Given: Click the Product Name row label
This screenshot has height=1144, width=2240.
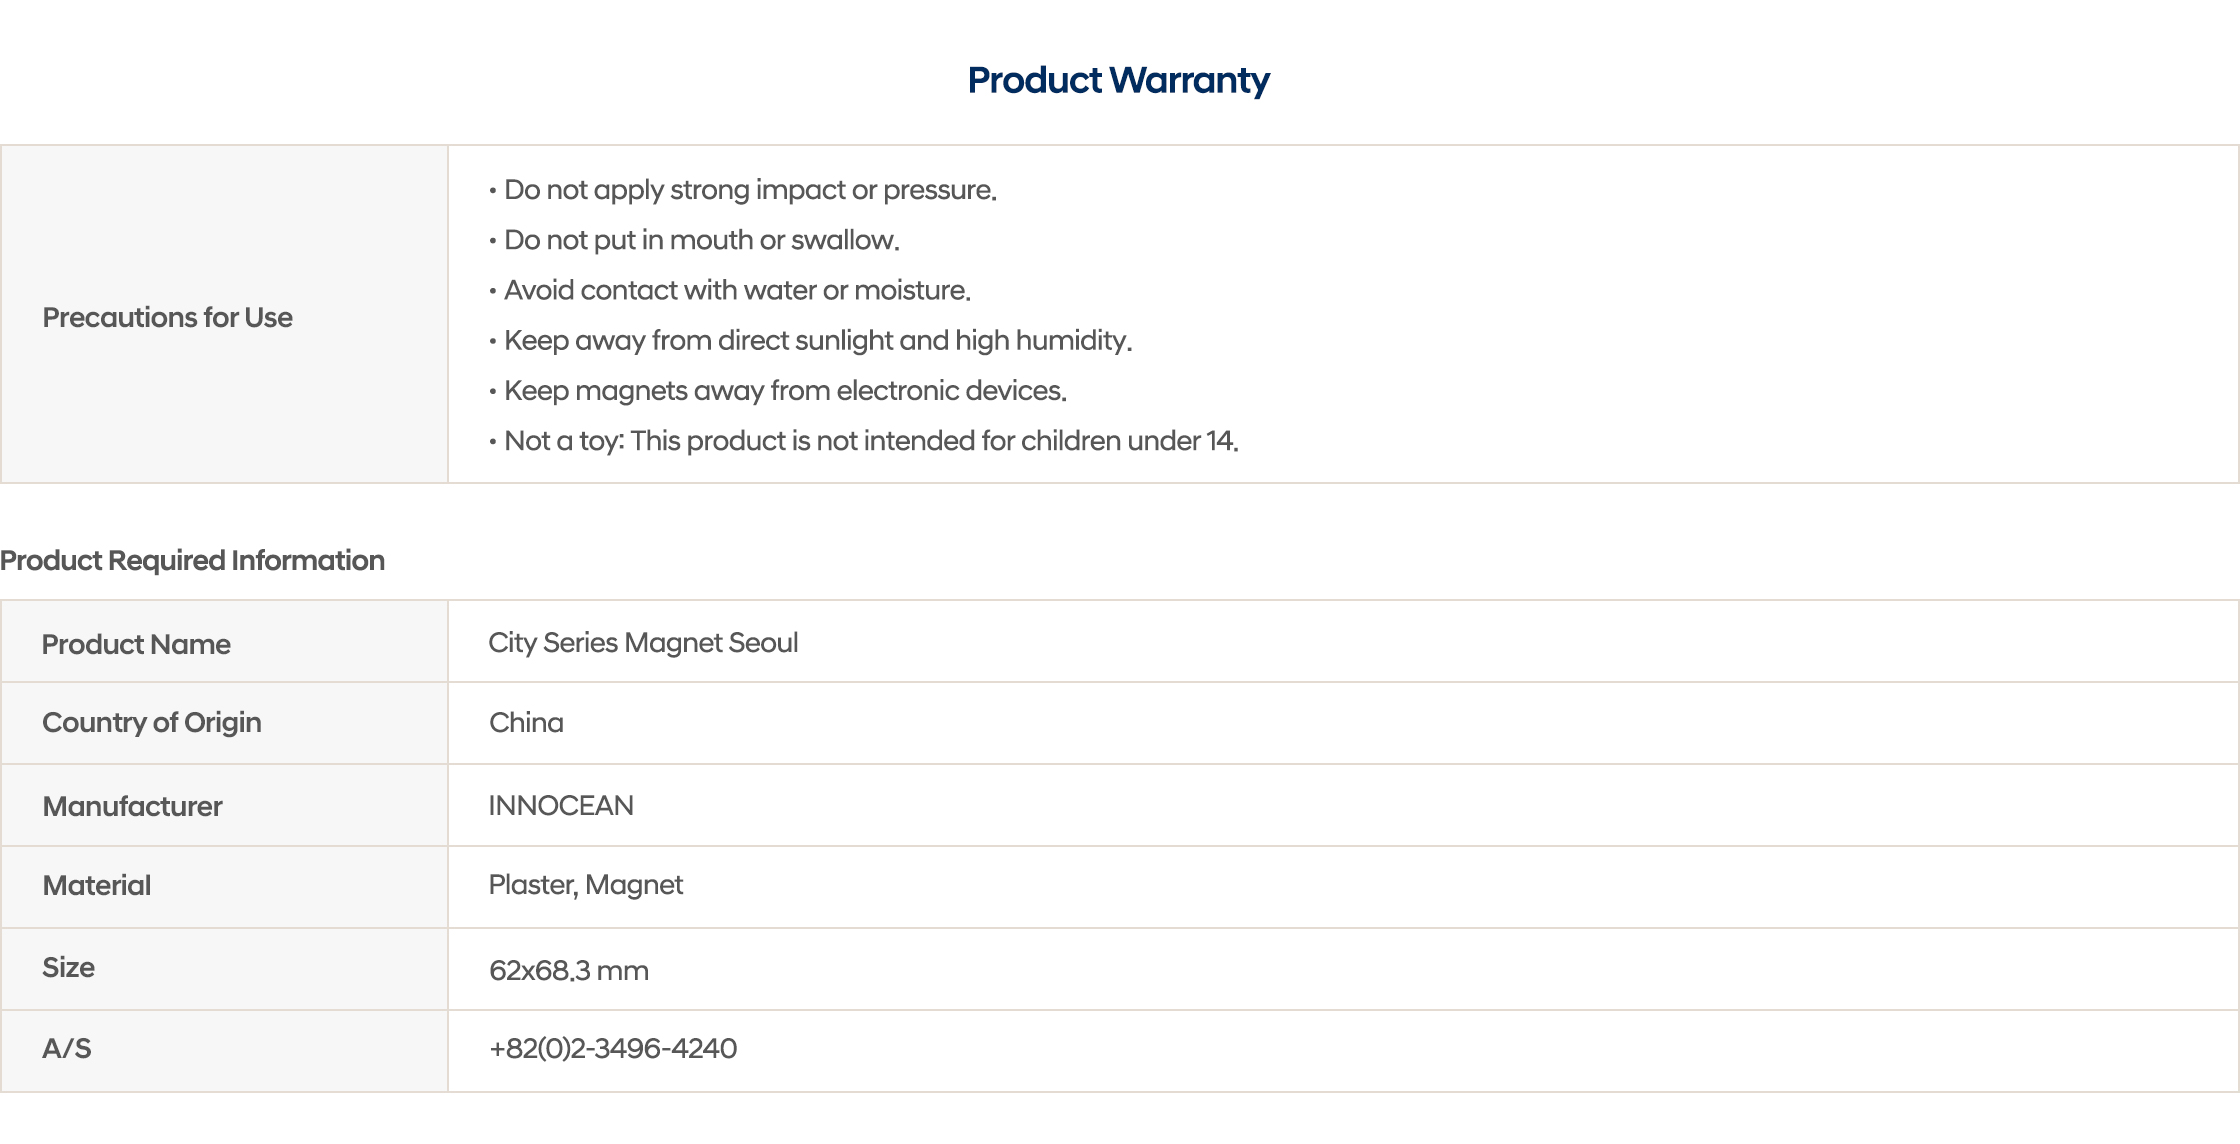Looking at the screenshot, I should tap(136, 644).
